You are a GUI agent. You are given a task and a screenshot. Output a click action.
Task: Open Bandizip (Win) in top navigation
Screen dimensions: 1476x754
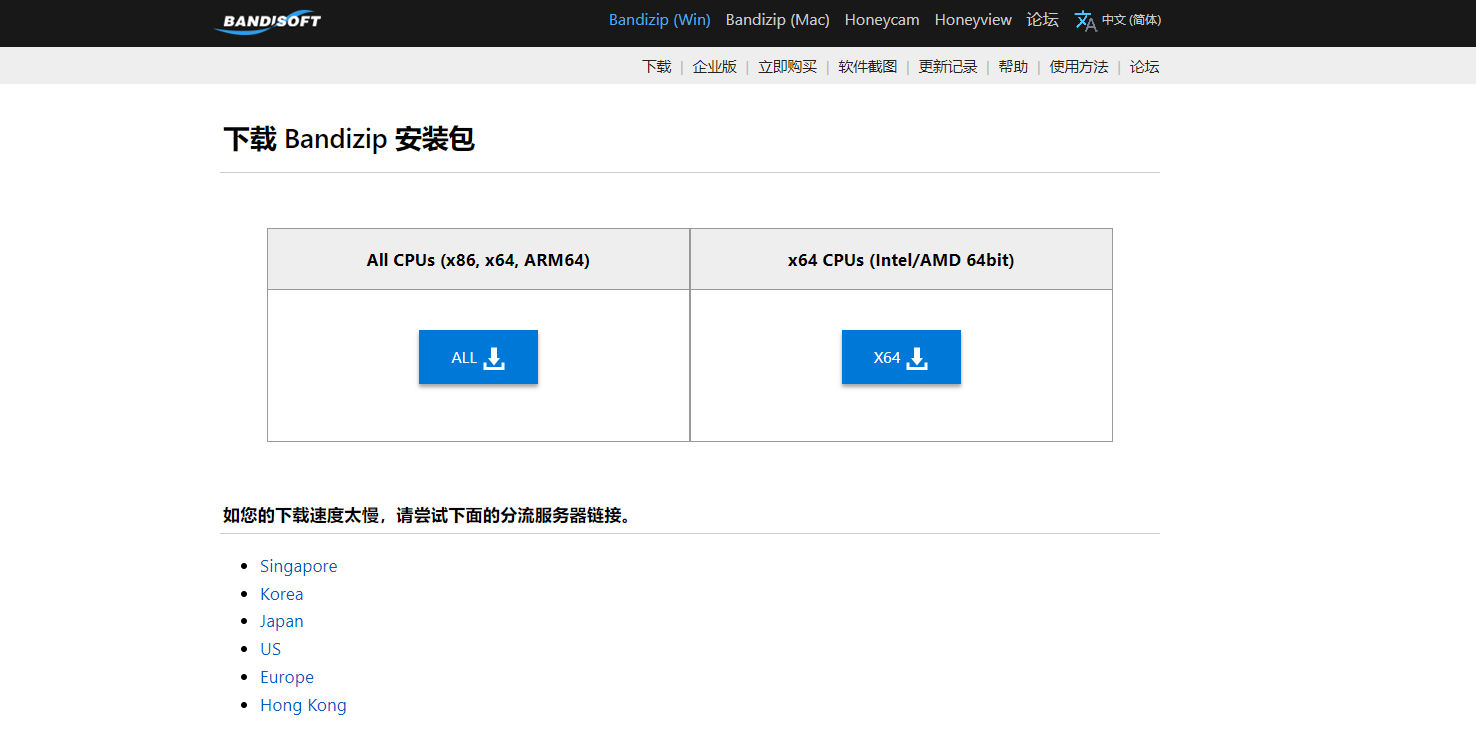[x=660, y=20]
